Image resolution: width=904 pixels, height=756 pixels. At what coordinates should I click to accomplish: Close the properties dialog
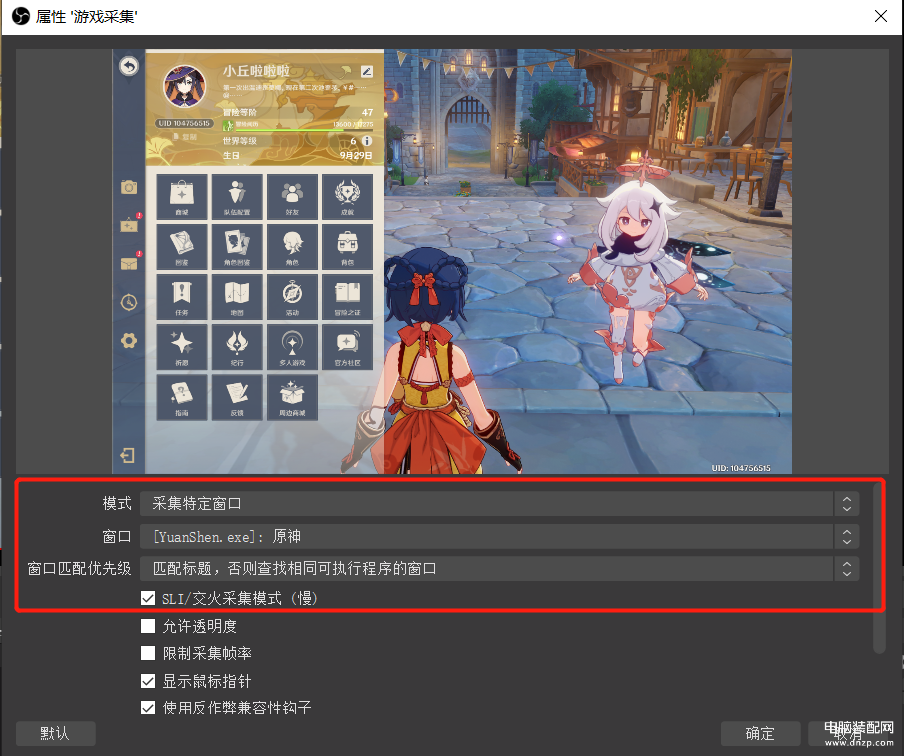tap(880, 16)
